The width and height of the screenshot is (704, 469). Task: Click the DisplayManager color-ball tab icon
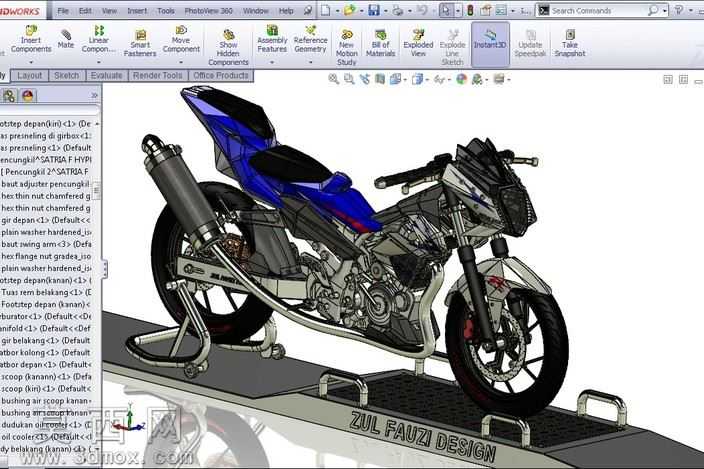coord(28,95)
